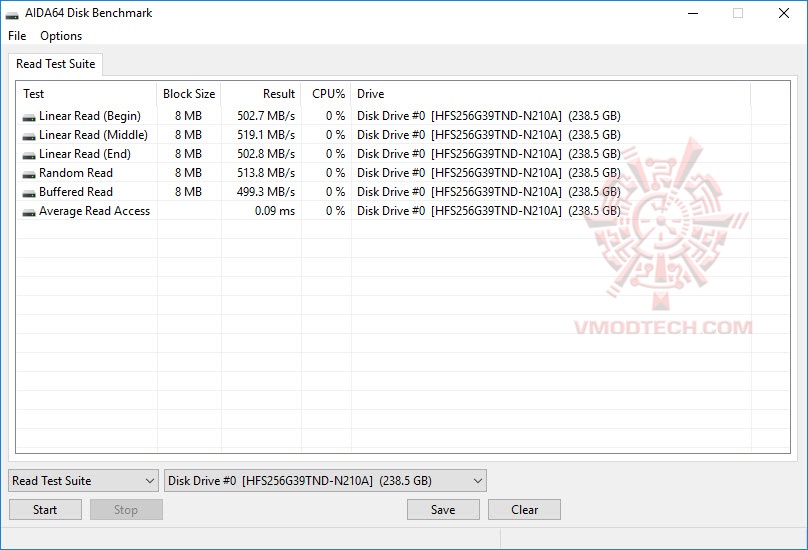This screenshot has width=808, height=550.
Task: Click the Save button
Action: pyautogui.click(x=443, y=510)
